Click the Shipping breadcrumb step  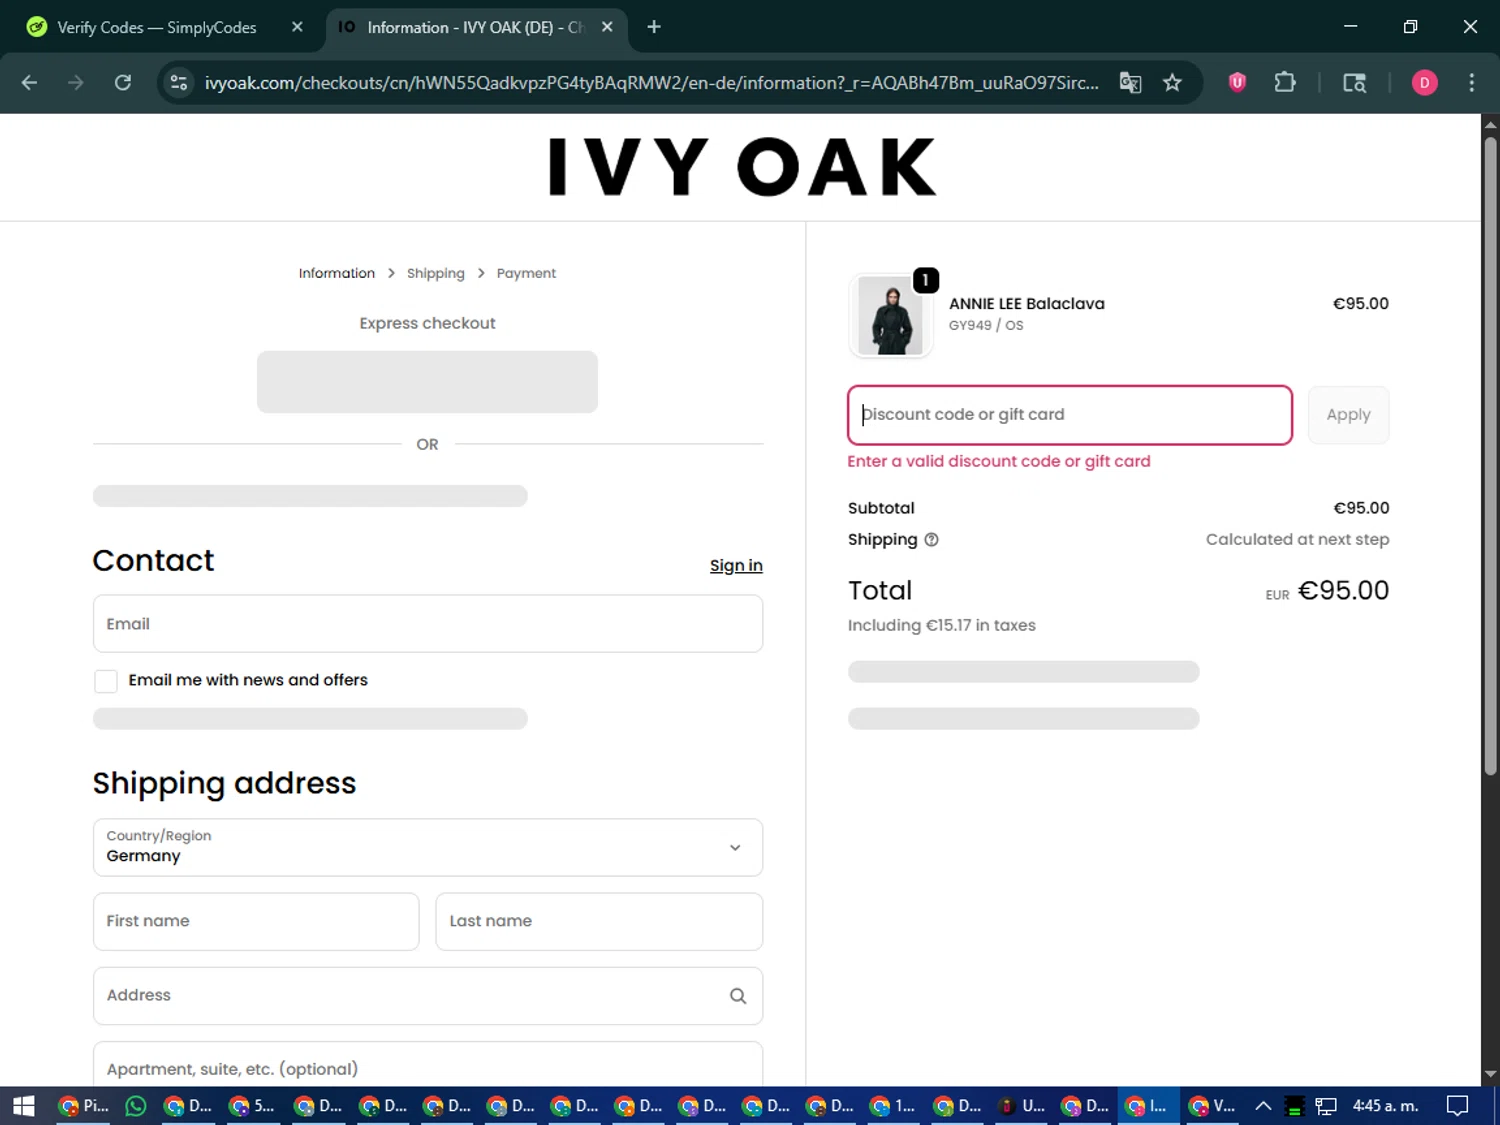pyautogui.click(x=436, y=273)
